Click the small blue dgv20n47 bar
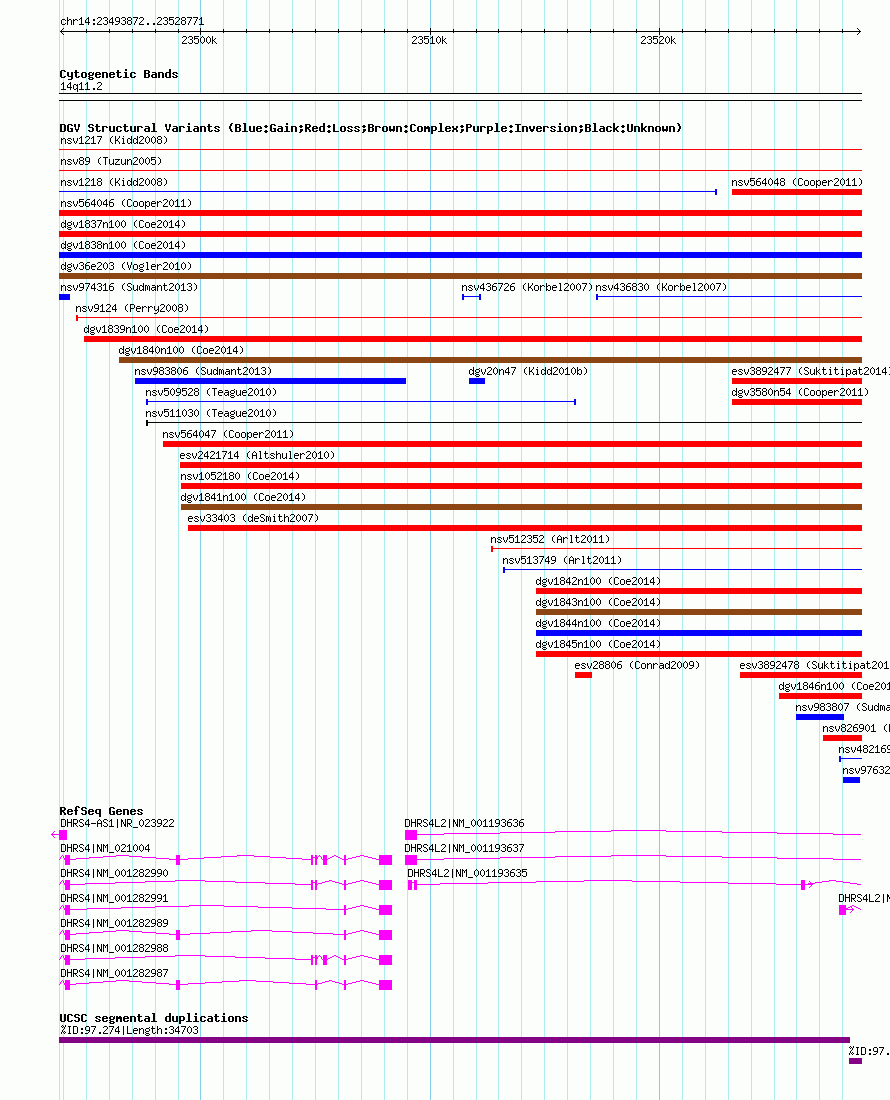Viewport: 890px width, 1100px height. (x=477, y=382)
